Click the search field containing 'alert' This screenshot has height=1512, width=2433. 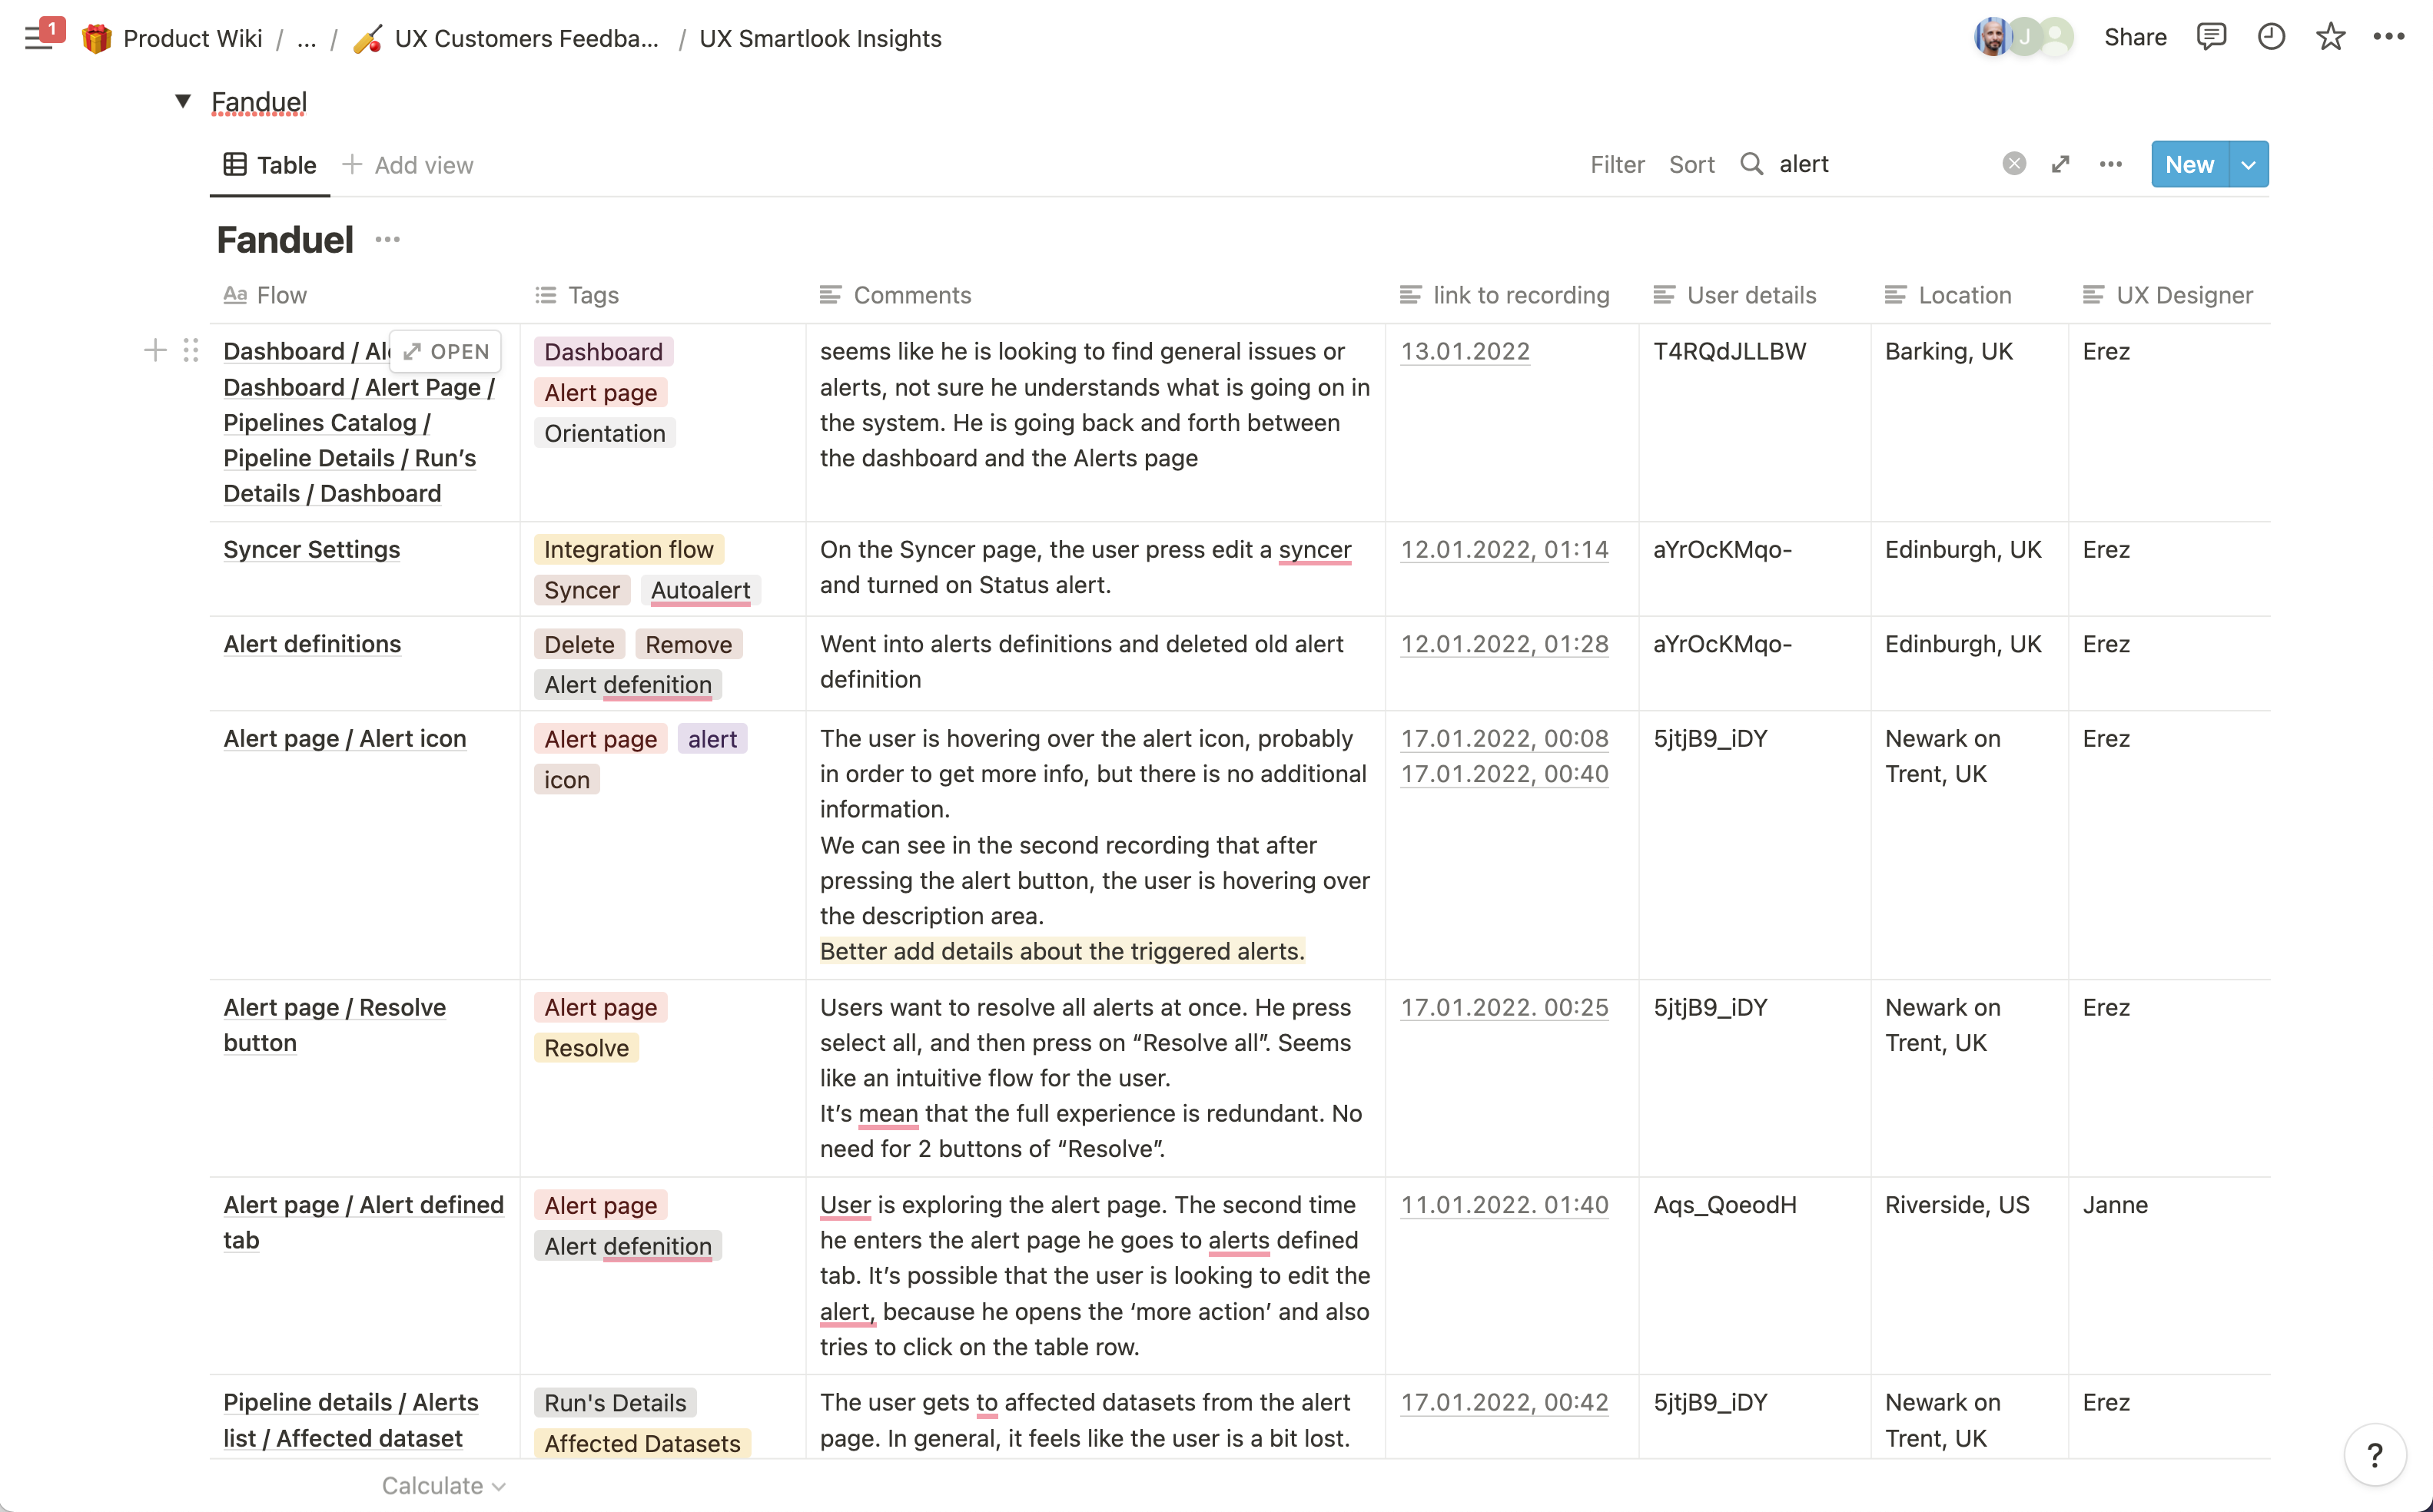coord(1884,164)
